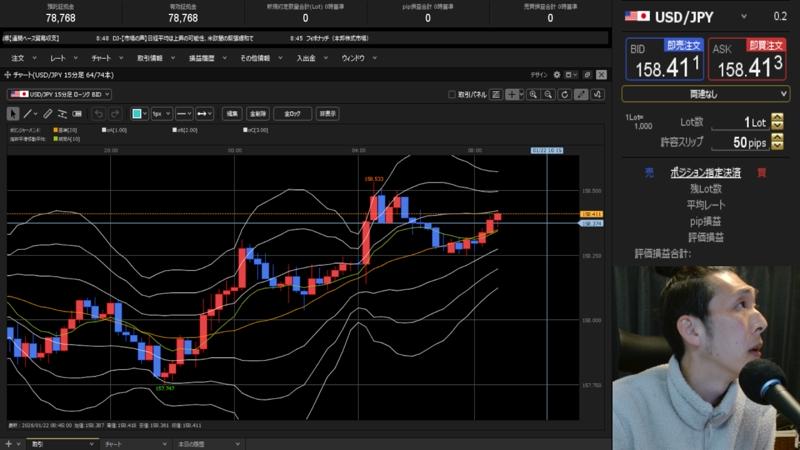Enable the 取引パネル checkbox
The image size is (800, 450).
click(453, 94)
